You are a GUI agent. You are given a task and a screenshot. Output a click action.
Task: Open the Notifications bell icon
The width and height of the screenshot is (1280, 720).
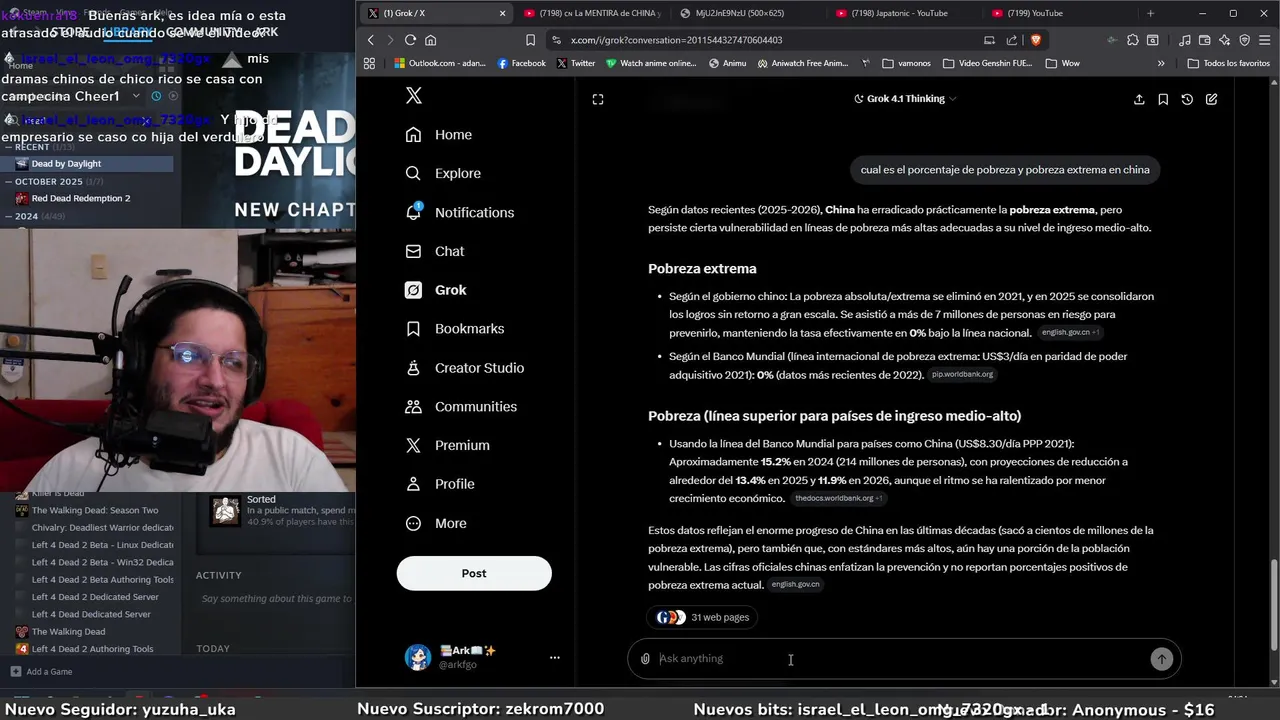pos(413,212)
